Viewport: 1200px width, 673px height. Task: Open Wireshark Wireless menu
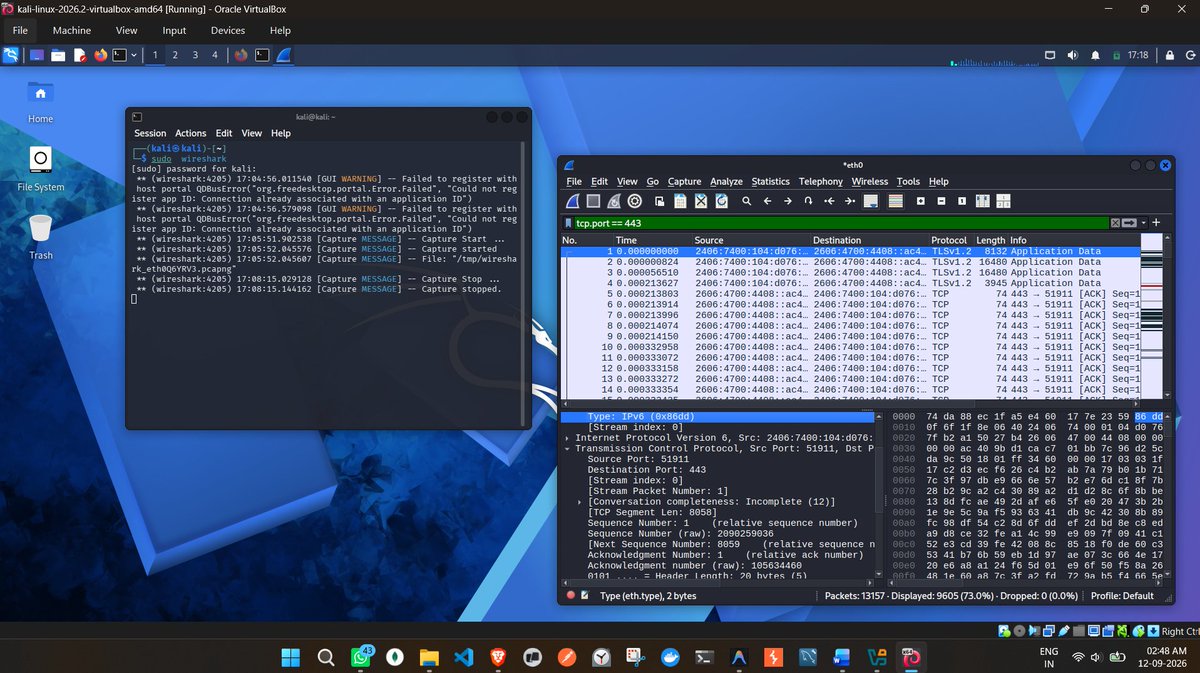(870, 182)
